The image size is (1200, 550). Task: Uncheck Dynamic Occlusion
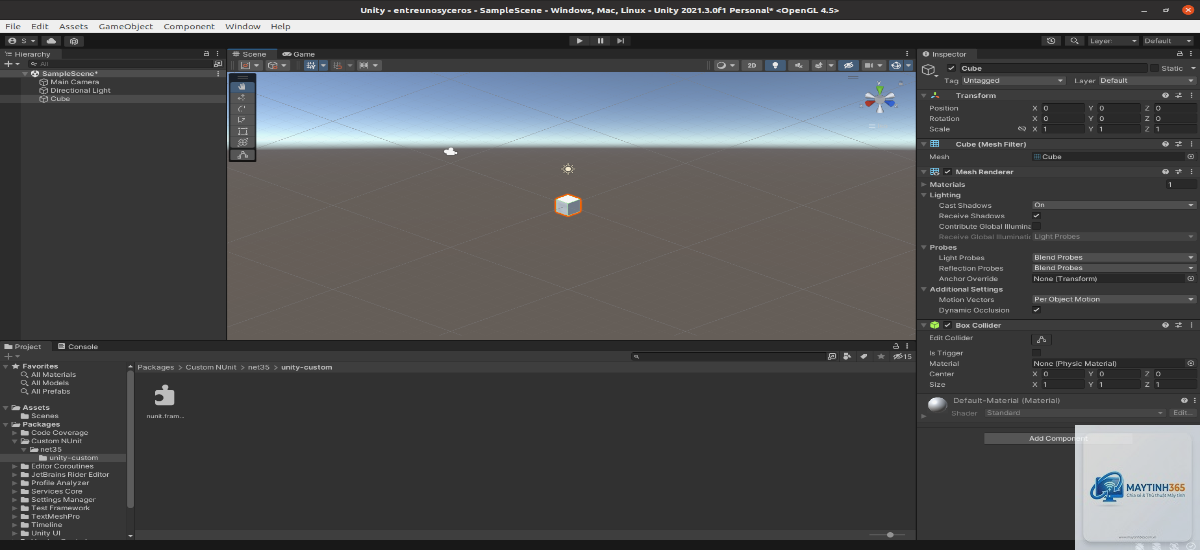tap(1036, 310)
